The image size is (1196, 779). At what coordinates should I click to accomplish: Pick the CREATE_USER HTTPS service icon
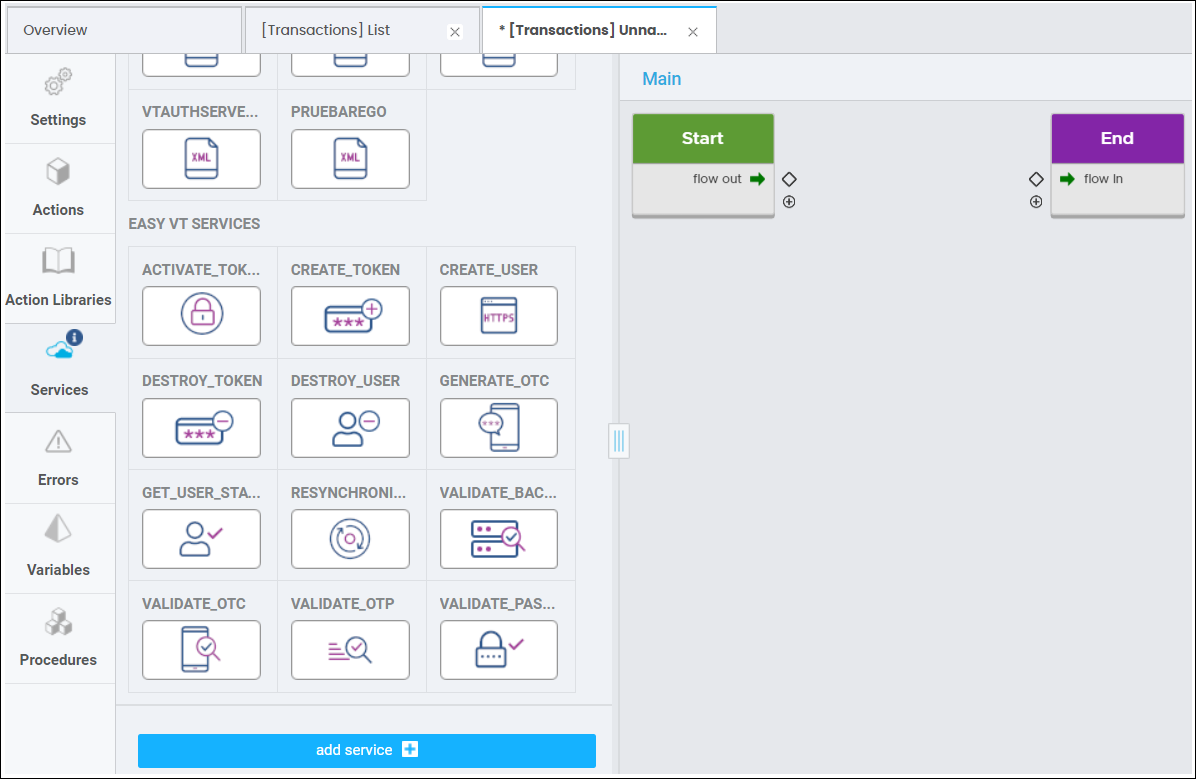pos(499,316)
